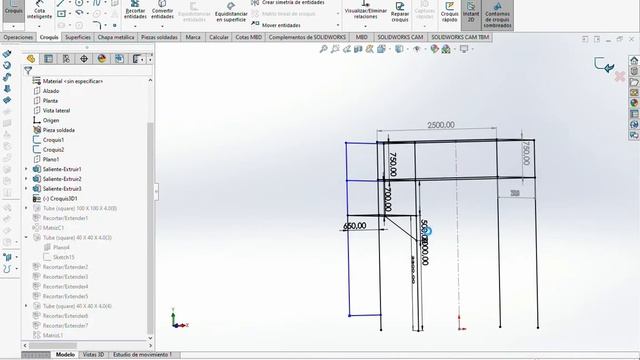This screenshot has width=640, height=360.
Task: Click the Zoom to Area icon
Action: pos(335,49)
